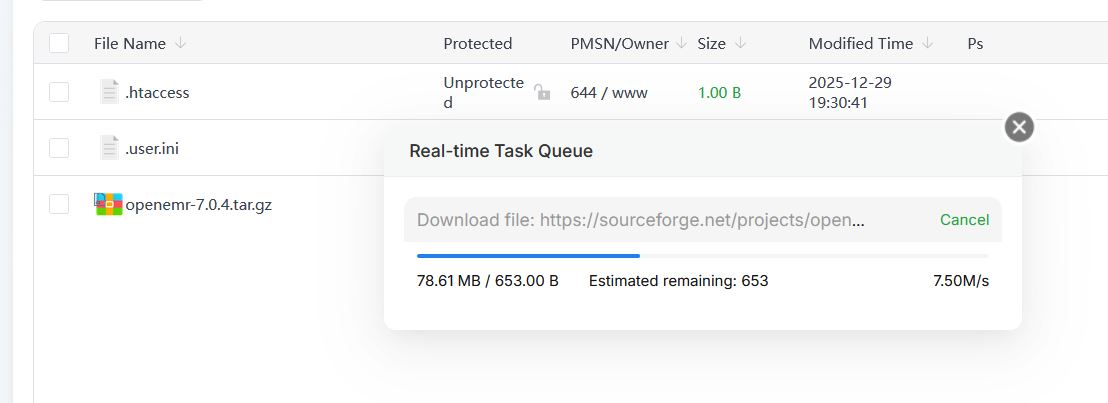Click the .user.ini file icon

click(x=110, y=148)
